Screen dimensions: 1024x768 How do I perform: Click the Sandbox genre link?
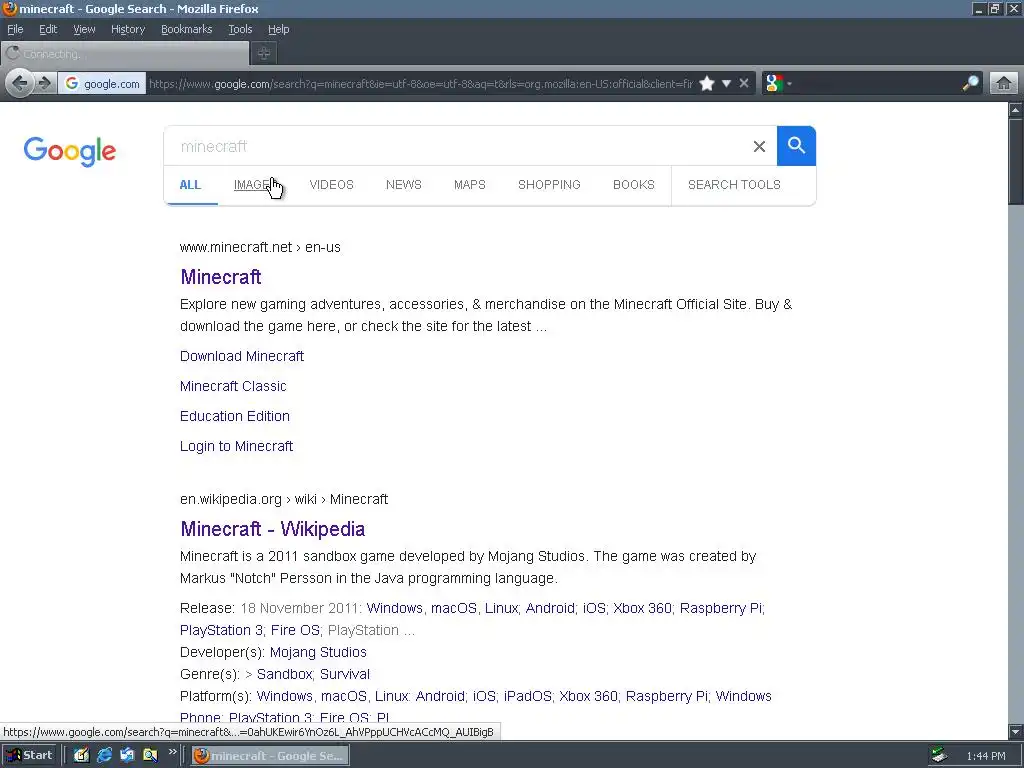[284, 674]
